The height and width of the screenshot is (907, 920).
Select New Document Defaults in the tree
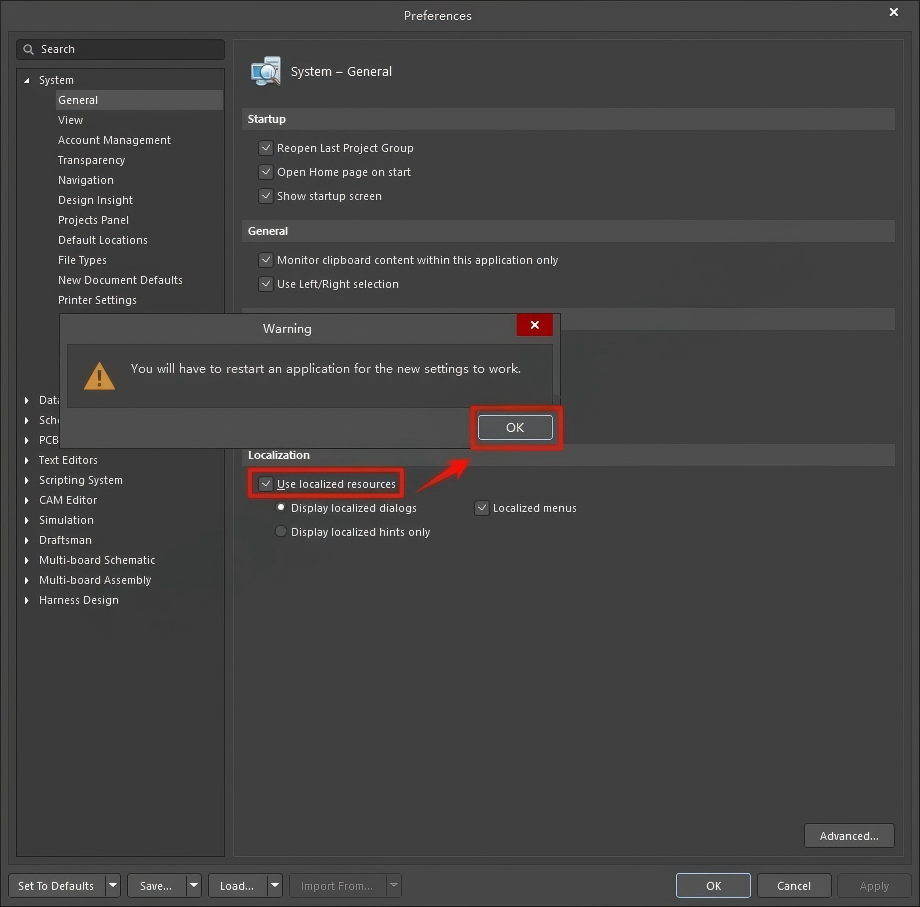coord(120,280)
